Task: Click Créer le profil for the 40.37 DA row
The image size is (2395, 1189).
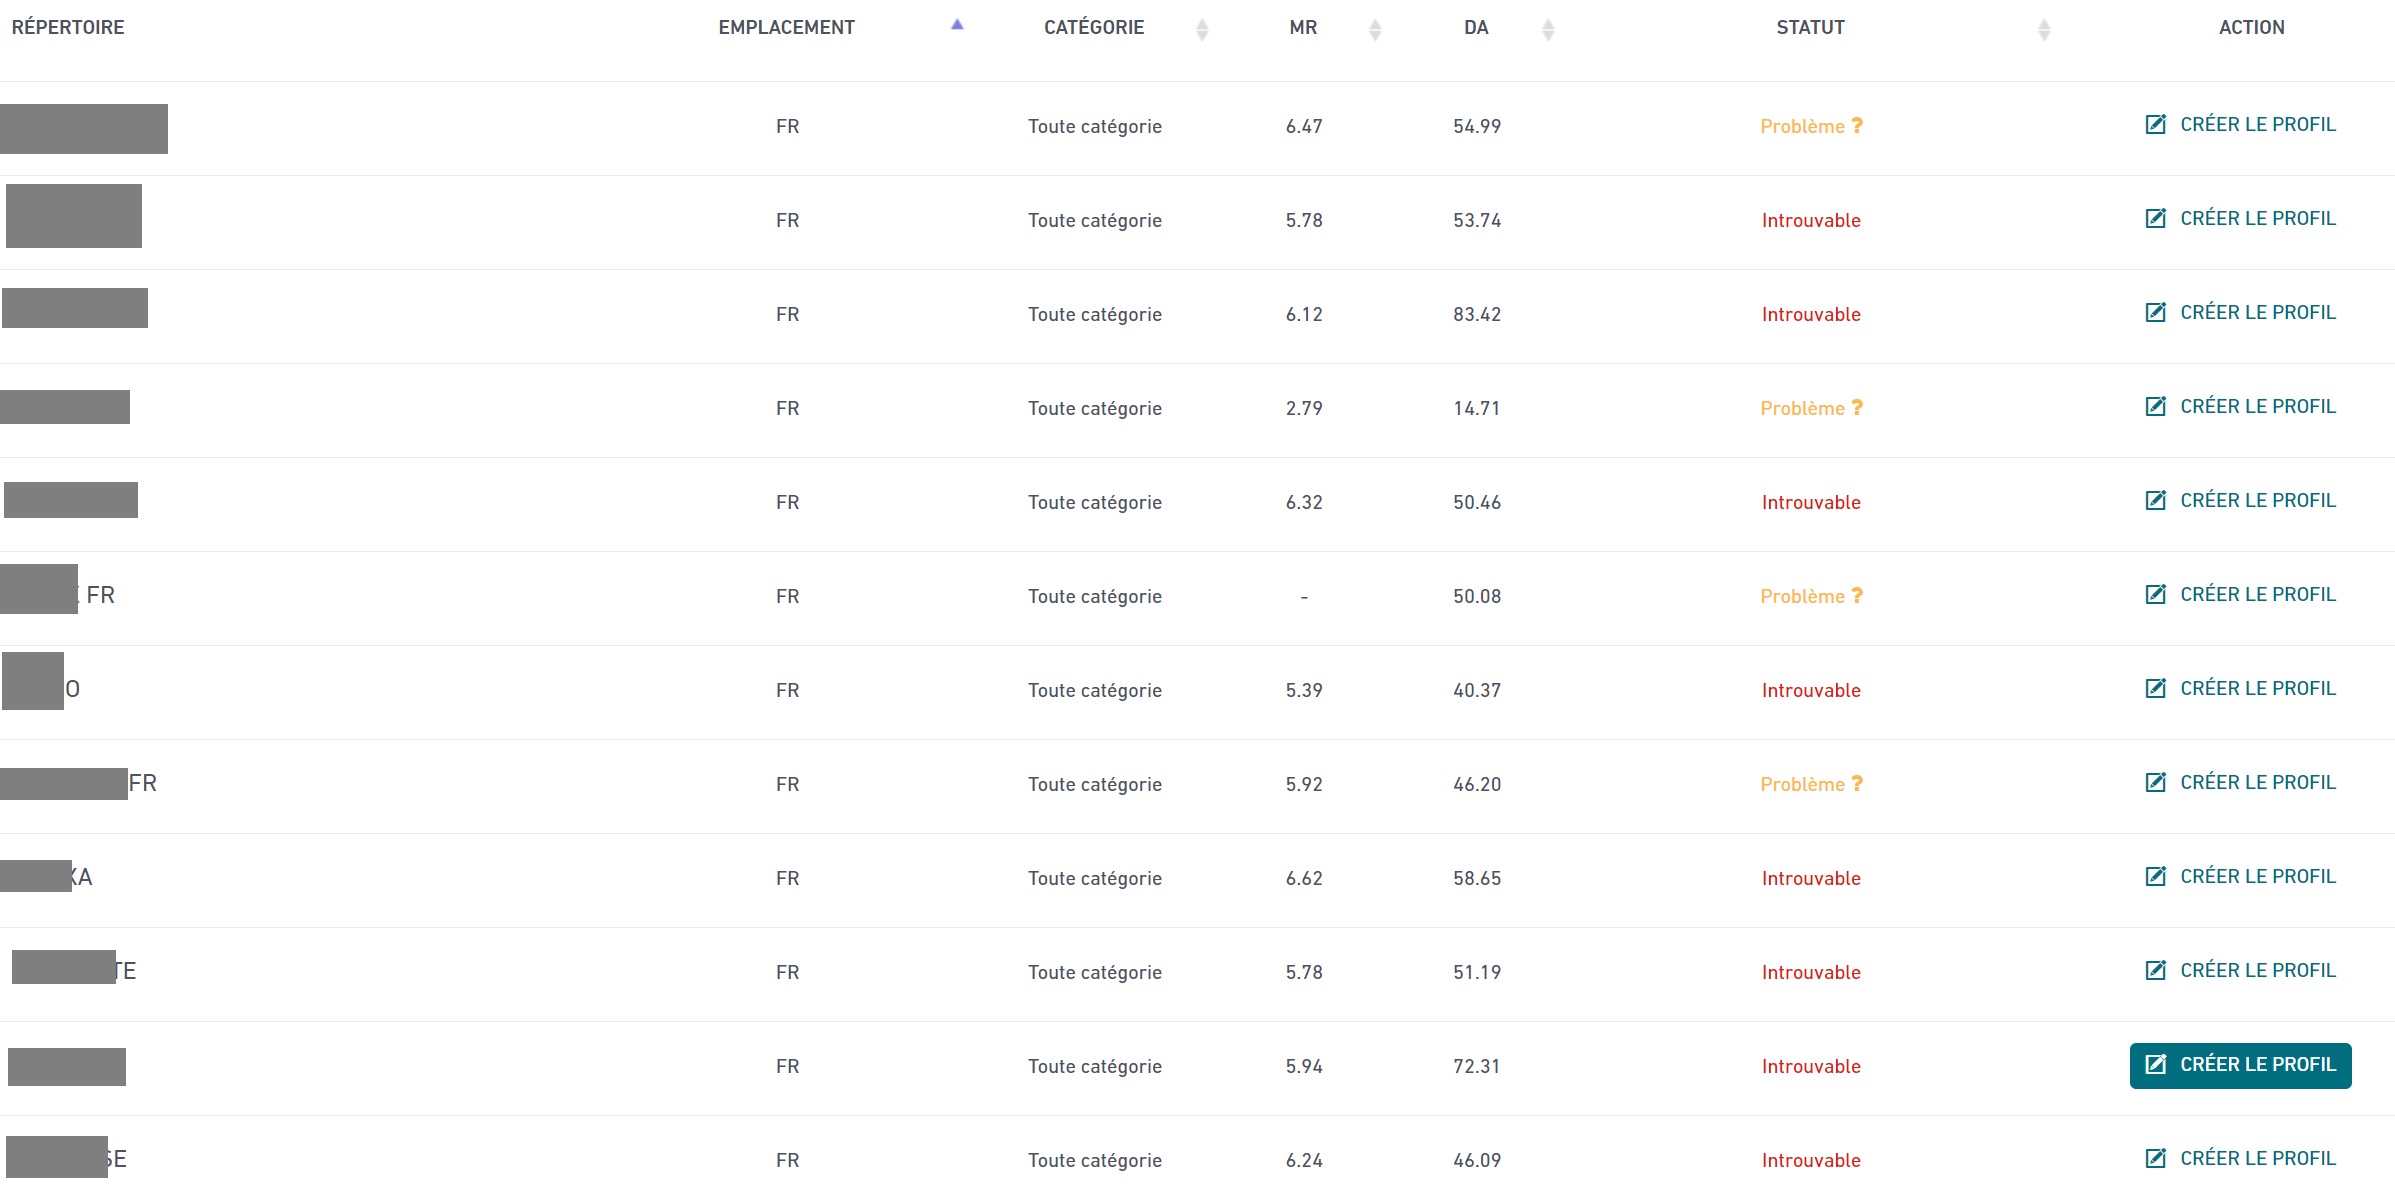Action: click(x=2257, y=689)
